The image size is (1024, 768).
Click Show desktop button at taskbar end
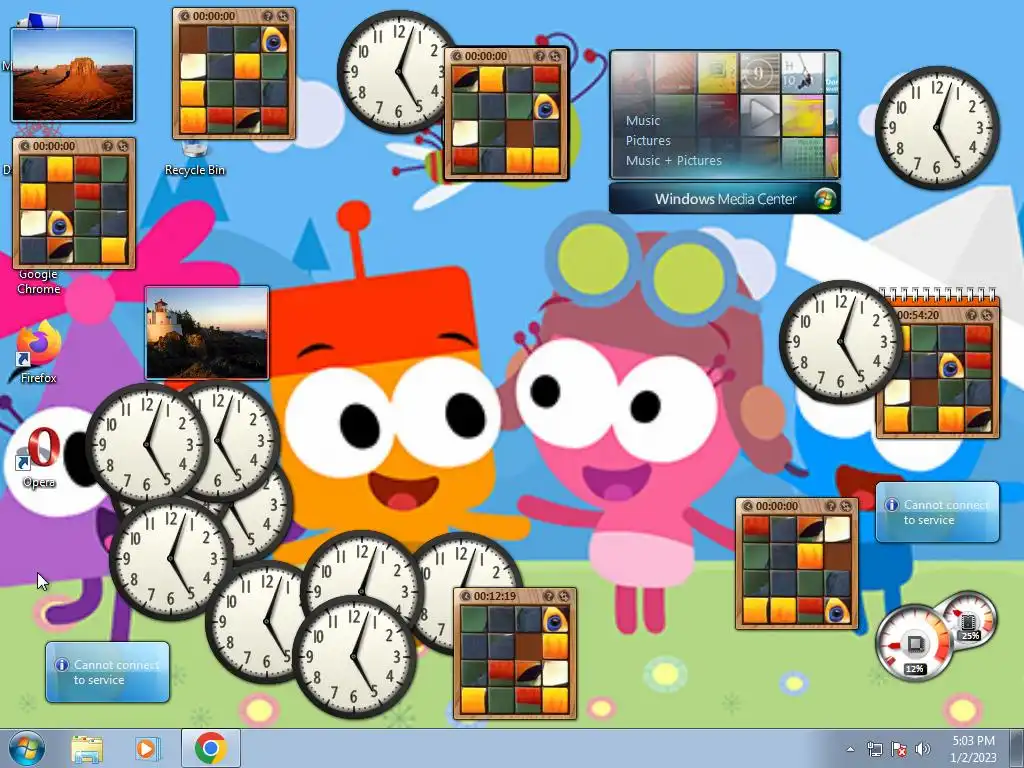tap(1017, 749)
